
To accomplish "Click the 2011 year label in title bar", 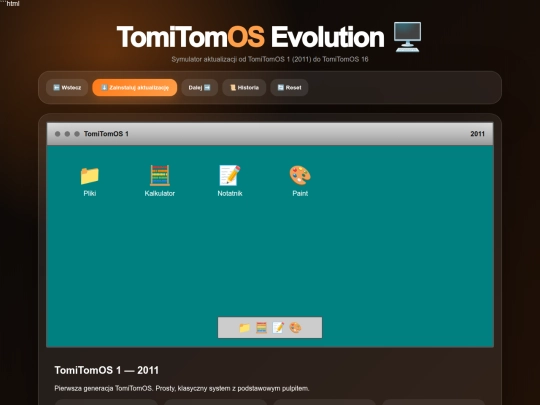I will tap(477, 134).
